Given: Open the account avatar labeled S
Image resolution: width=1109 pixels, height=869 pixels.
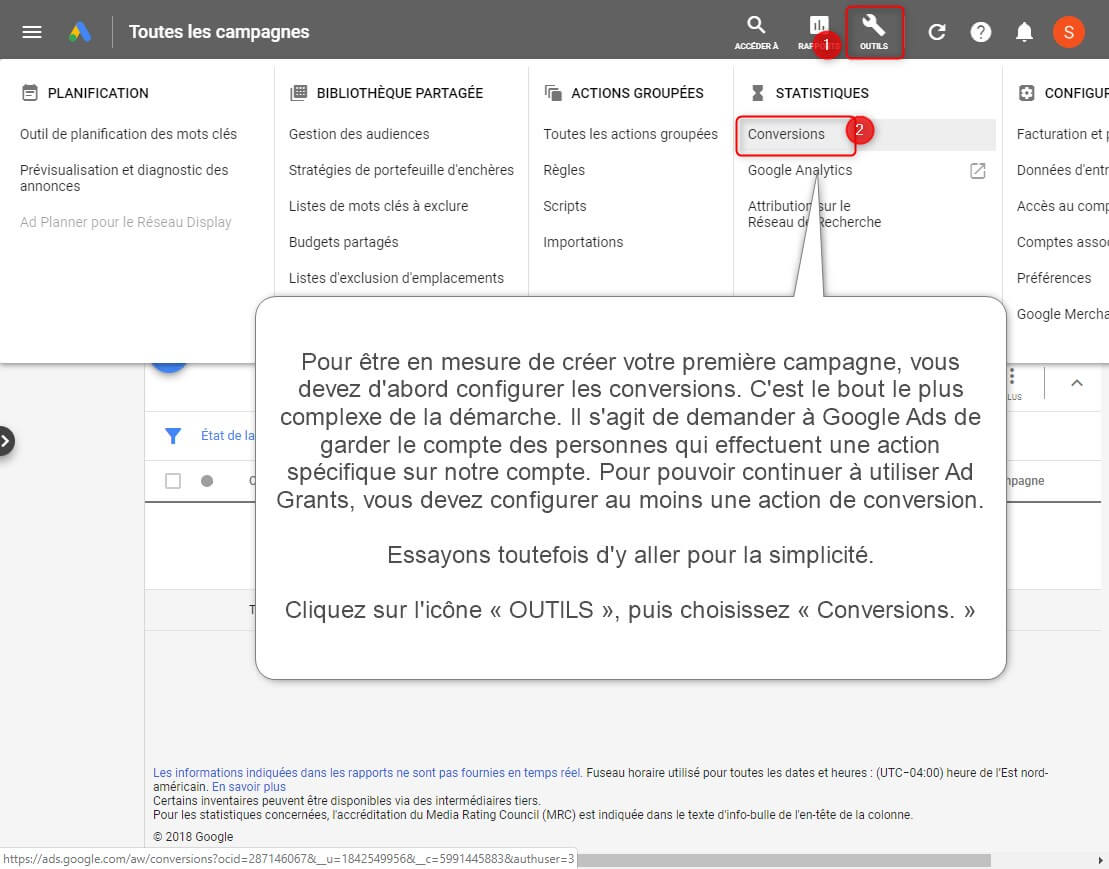Looking at the screenshot, I should 1069,32.
